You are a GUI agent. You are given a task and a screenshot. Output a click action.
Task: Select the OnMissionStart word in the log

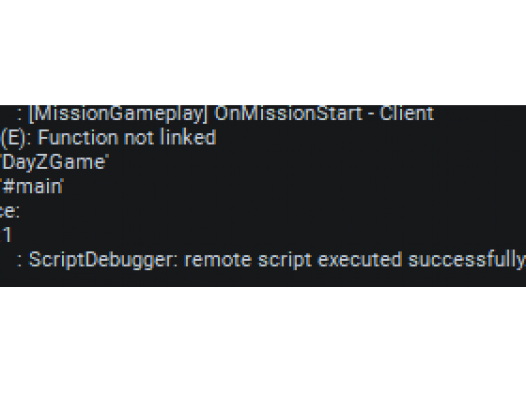pyautogui.click(x=288, y=113)
